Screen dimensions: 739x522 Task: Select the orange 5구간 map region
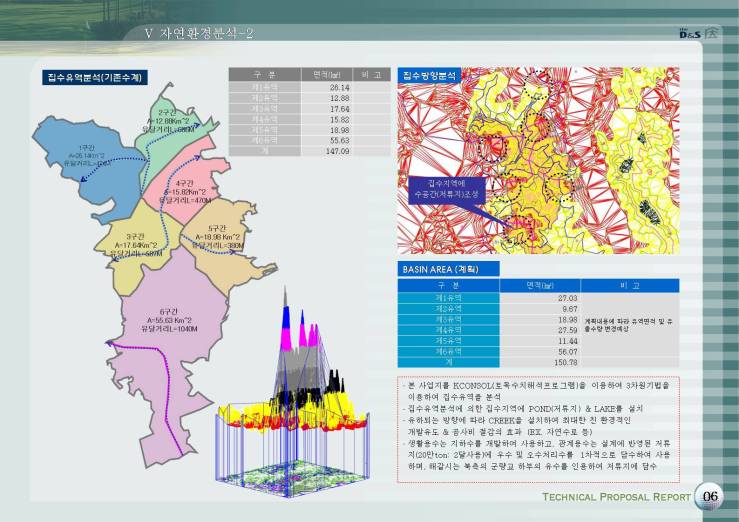tap(220, 240)
